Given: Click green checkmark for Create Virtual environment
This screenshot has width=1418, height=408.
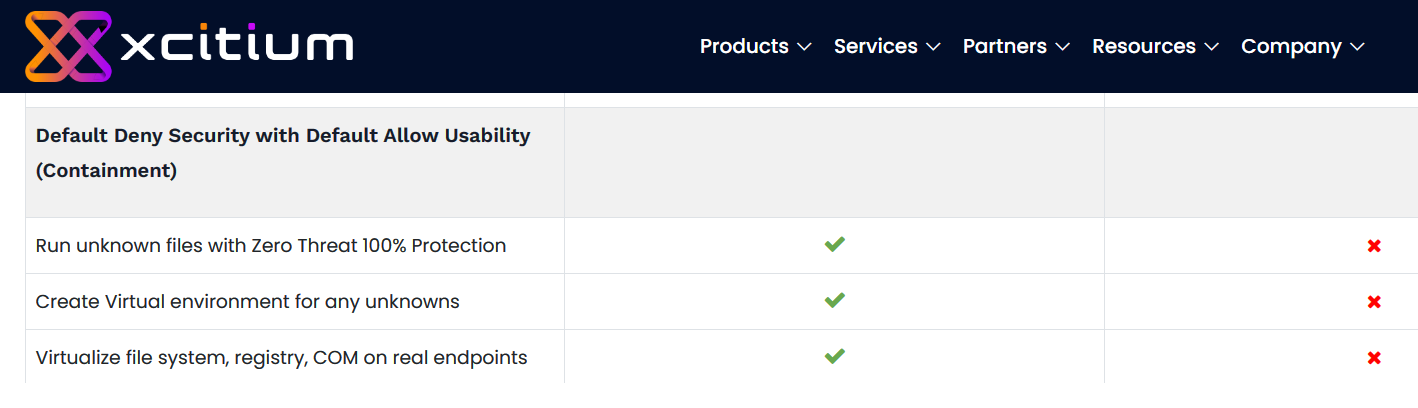Looking at the screenshot, I should click(x=835, y=300).
